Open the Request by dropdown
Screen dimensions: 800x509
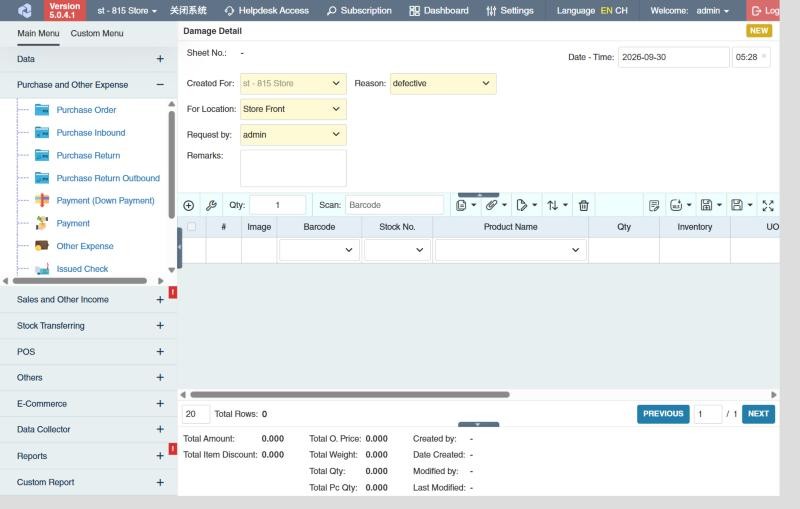tap(293, 135)
